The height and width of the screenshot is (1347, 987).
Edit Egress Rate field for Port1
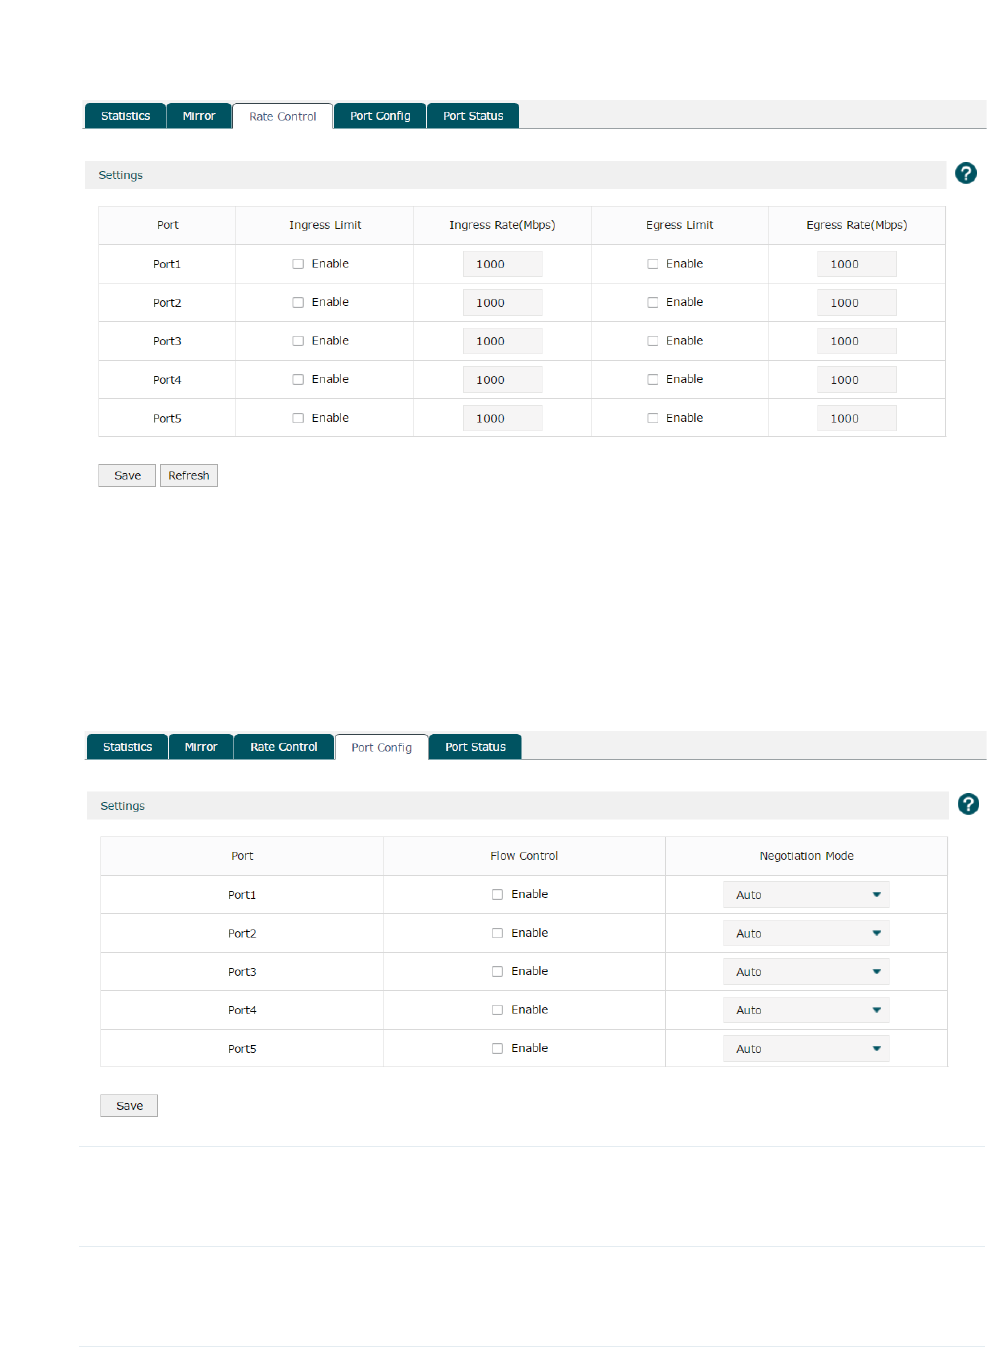pyautogui.click(x=857, y=264)
